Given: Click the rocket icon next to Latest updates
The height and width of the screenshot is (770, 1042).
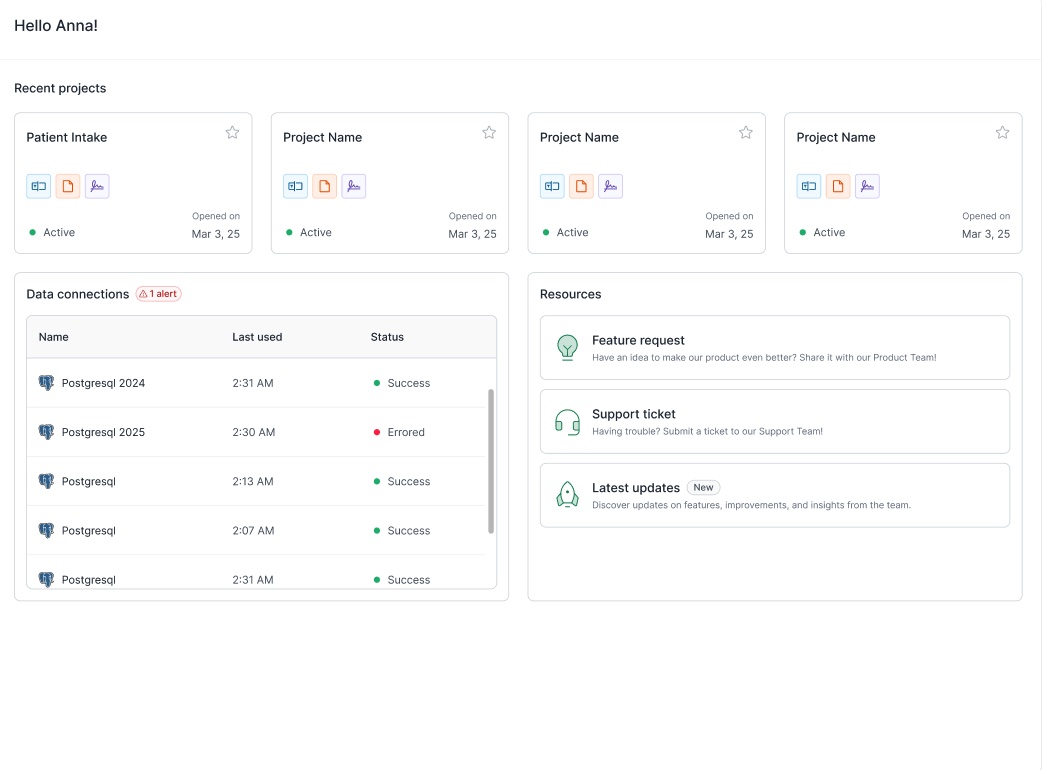Looking at the screenshot, I should [x=567, y=494].
